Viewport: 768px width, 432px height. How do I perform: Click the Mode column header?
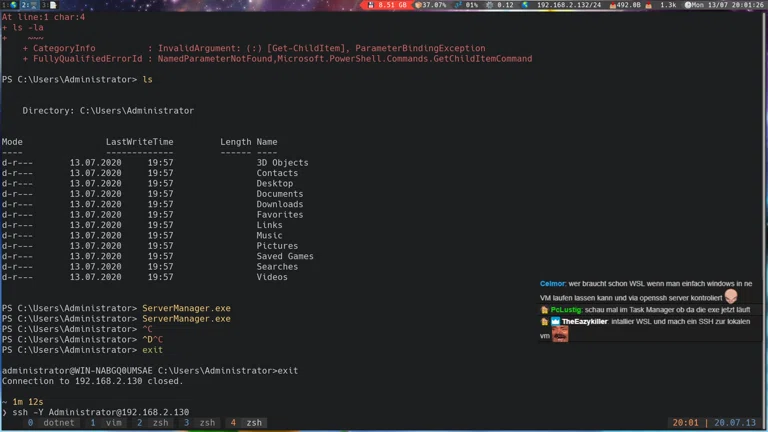(x=12, y=142)
